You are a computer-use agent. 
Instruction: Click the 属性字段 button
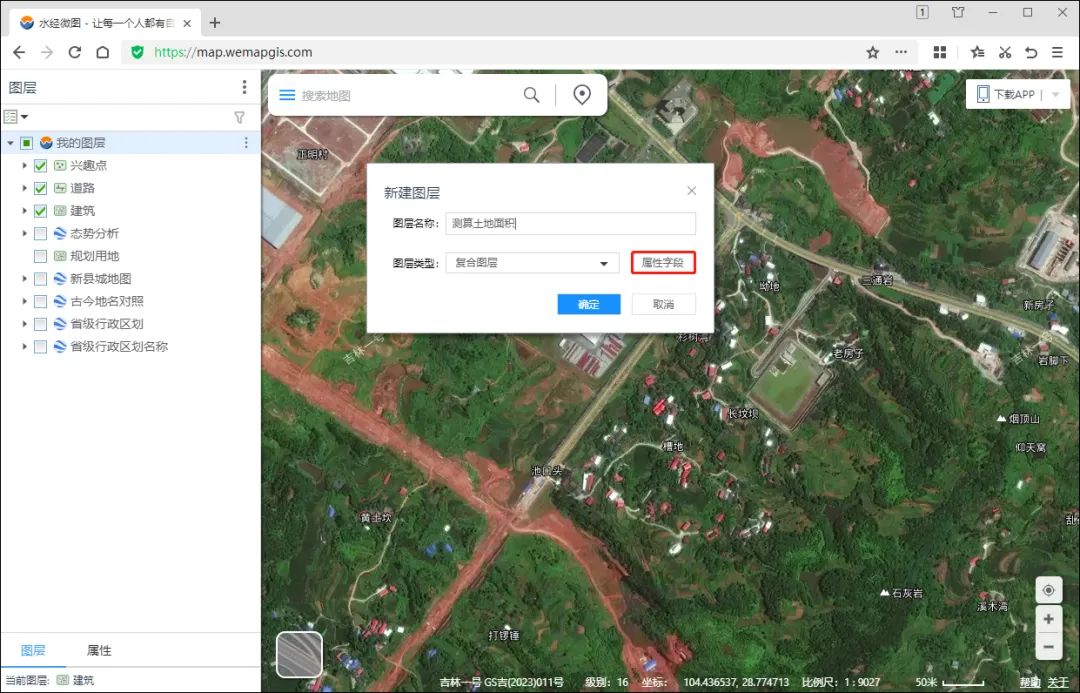pos(663,262)
